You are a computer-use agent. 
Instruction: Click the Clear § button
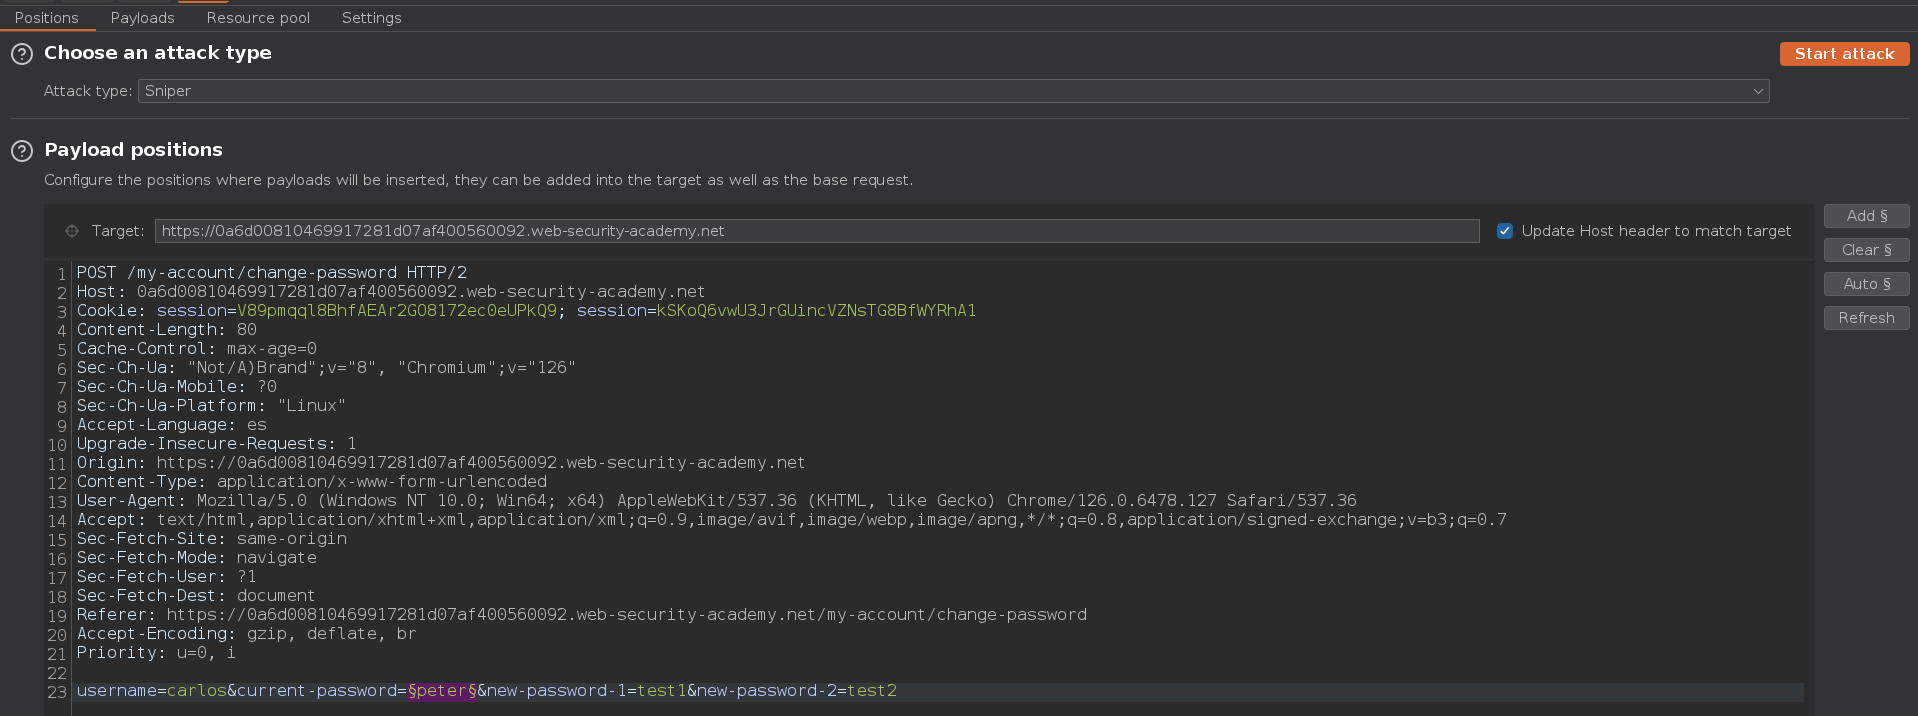pyautogui.click(x=1866, y=250)
